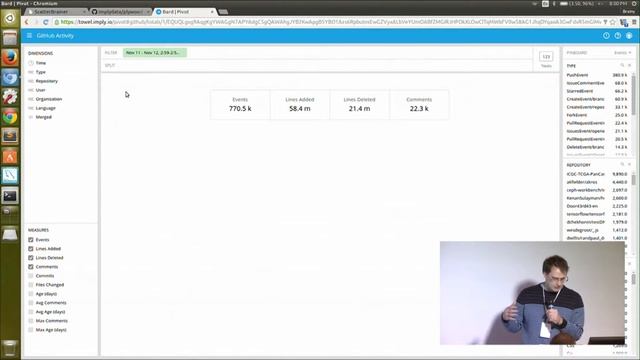Click the Type panel scrollbar
Image resolution: width=640 pixels, height=360 pixels.
pyautogui.click(x=633, y=95)
